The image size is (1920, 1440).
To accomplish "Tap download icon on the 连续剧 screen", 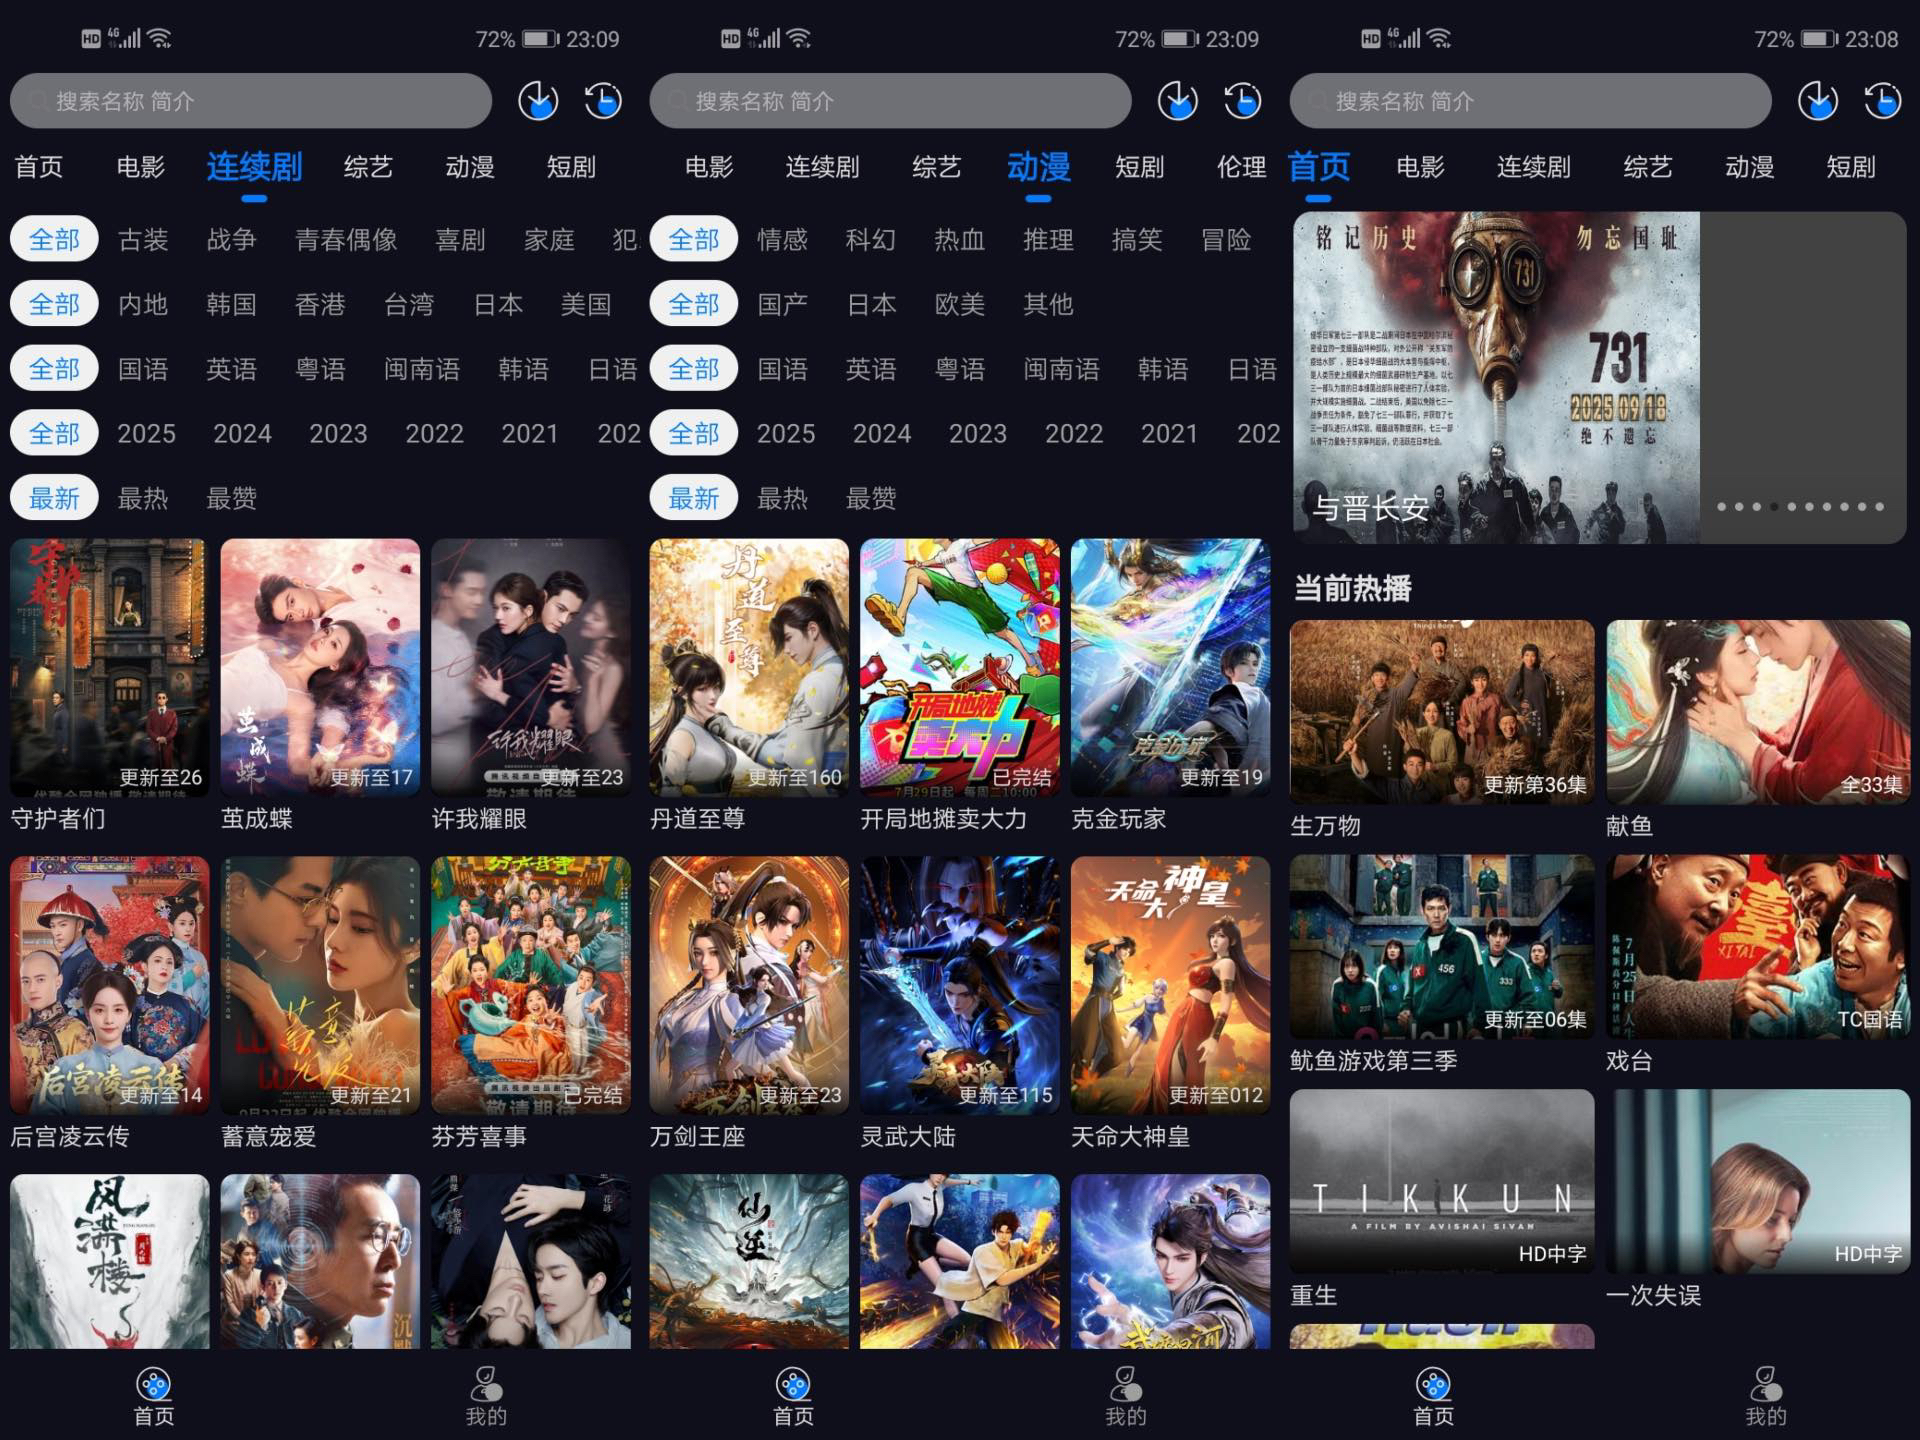I will (538, 101).
